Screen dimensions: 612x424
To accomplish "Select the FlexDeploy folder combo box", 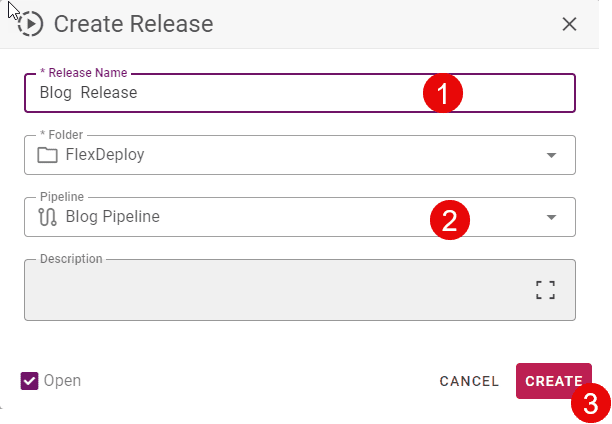I will pyautogui.click(x=300, y=155).
